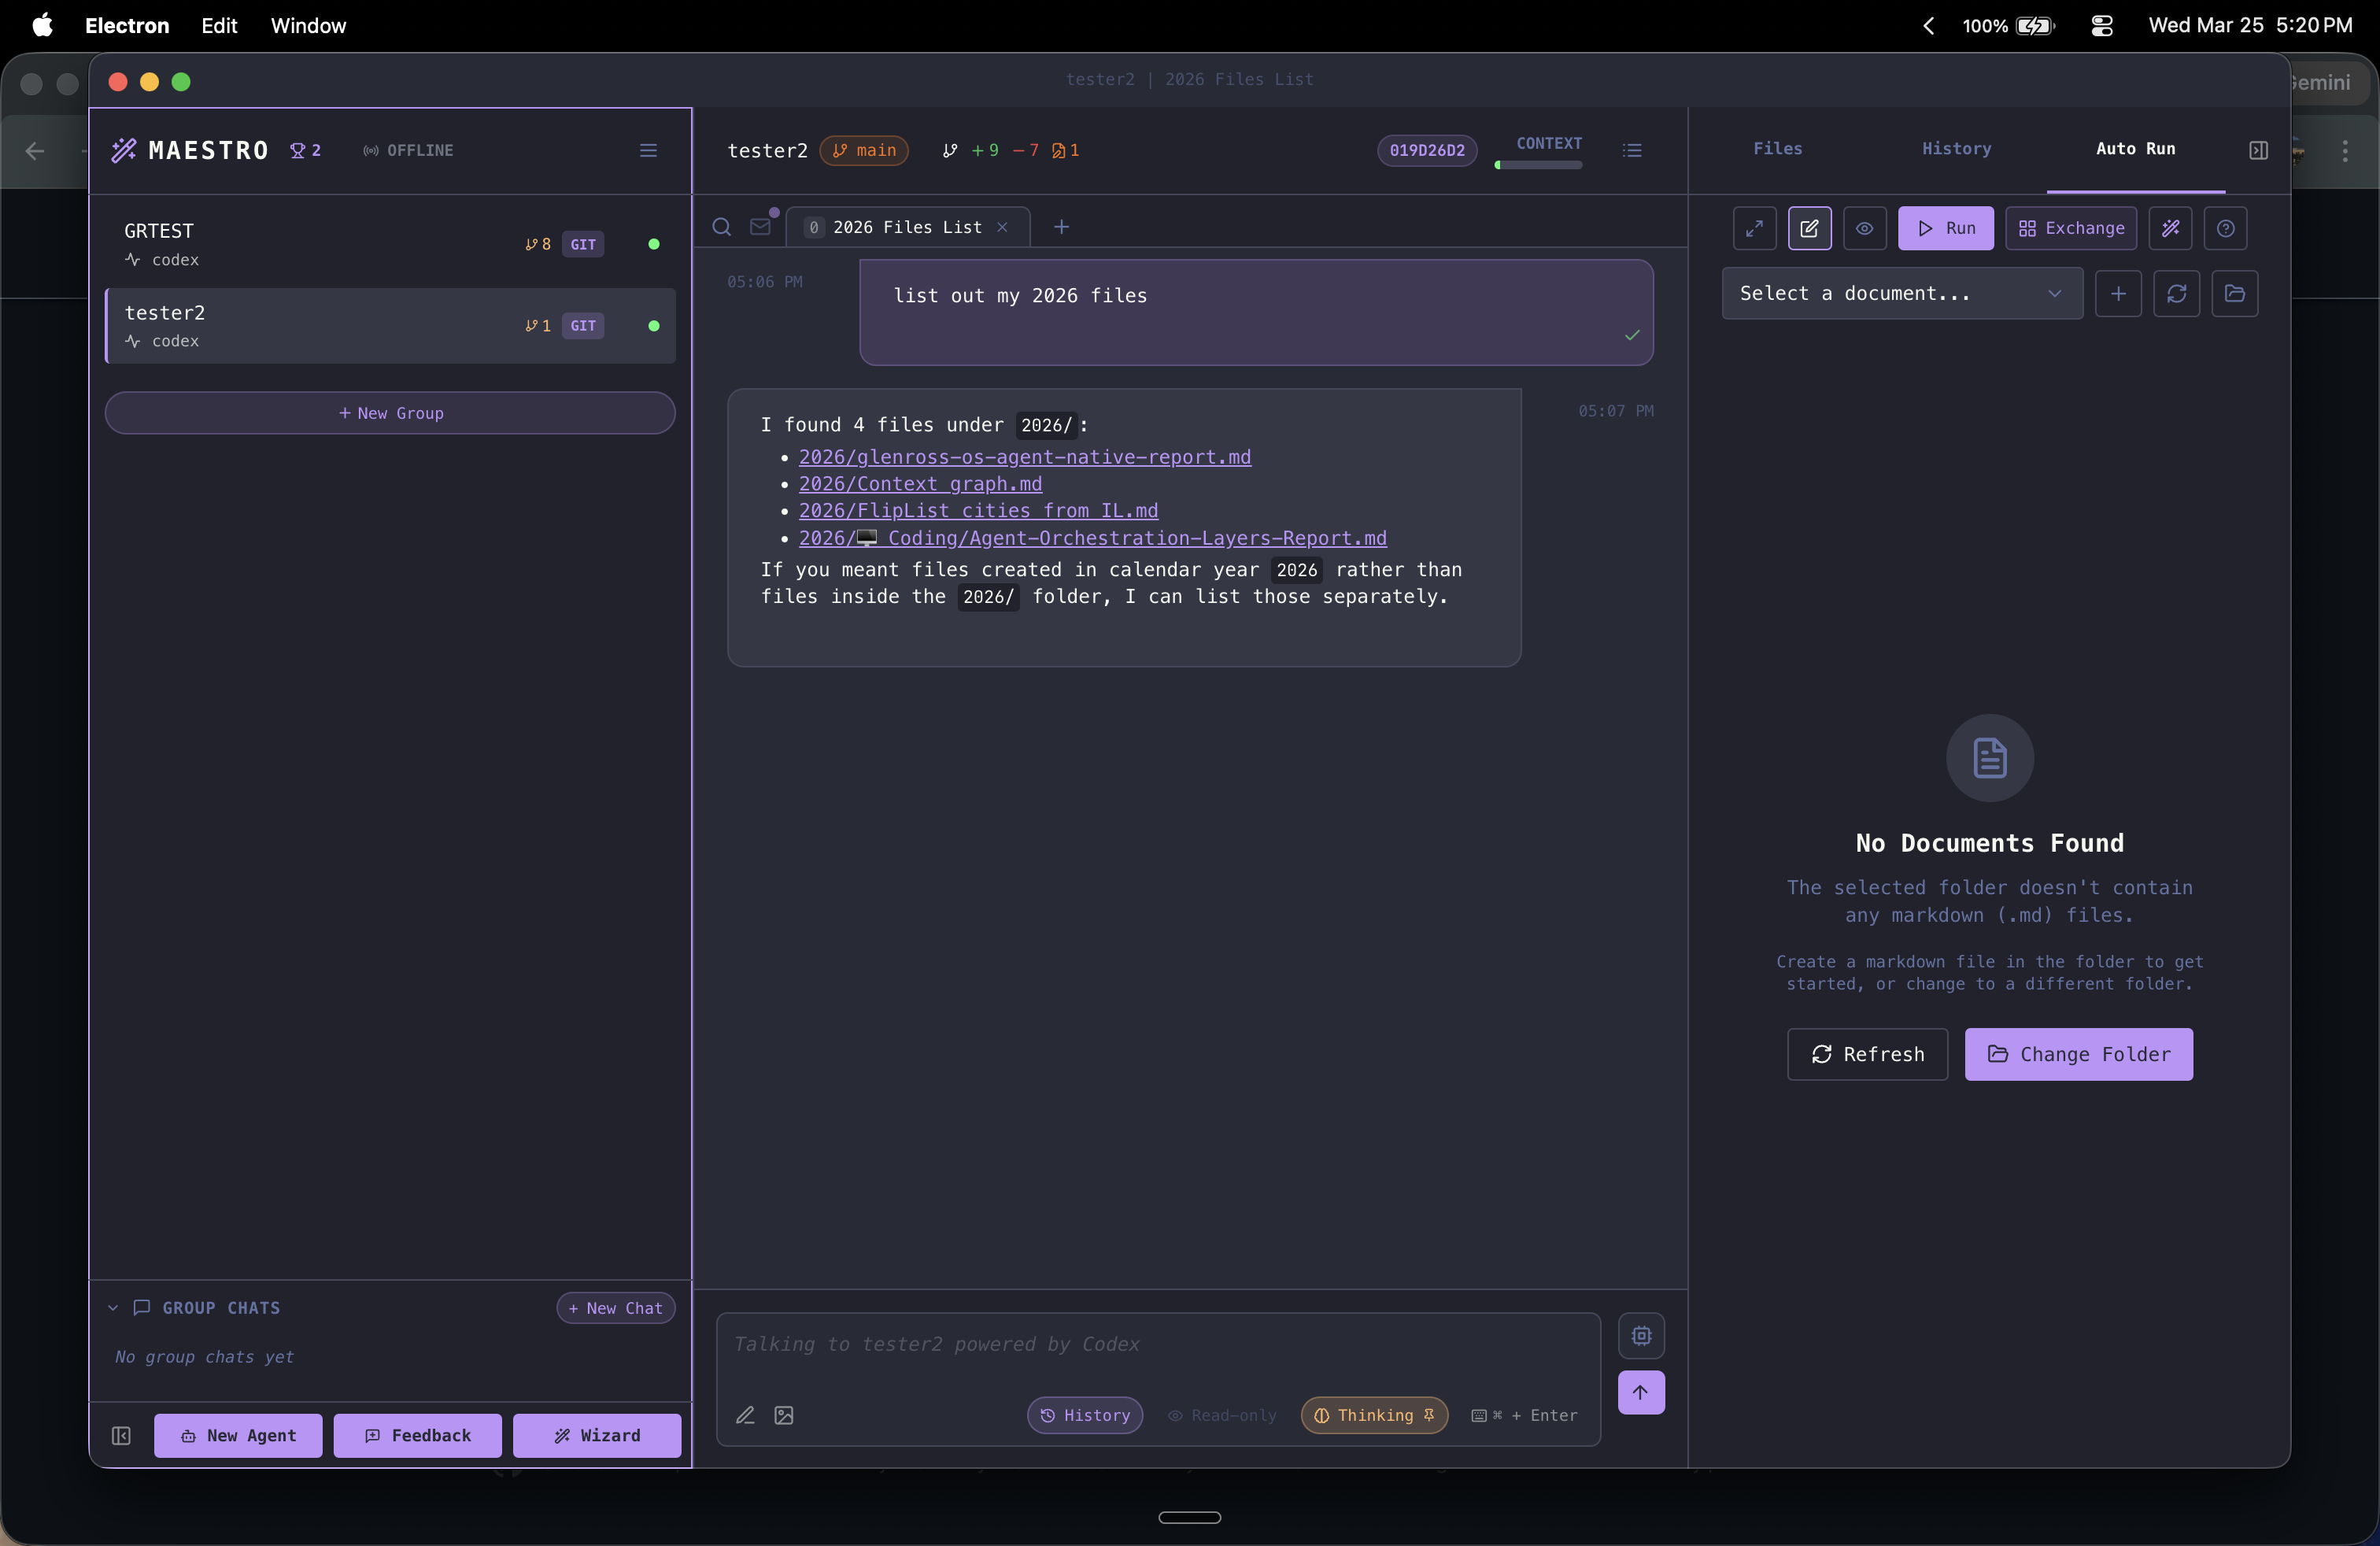Collapse the Group Chats section
Screen dimensions: 2380x1546
click(x=113, y=1307)
